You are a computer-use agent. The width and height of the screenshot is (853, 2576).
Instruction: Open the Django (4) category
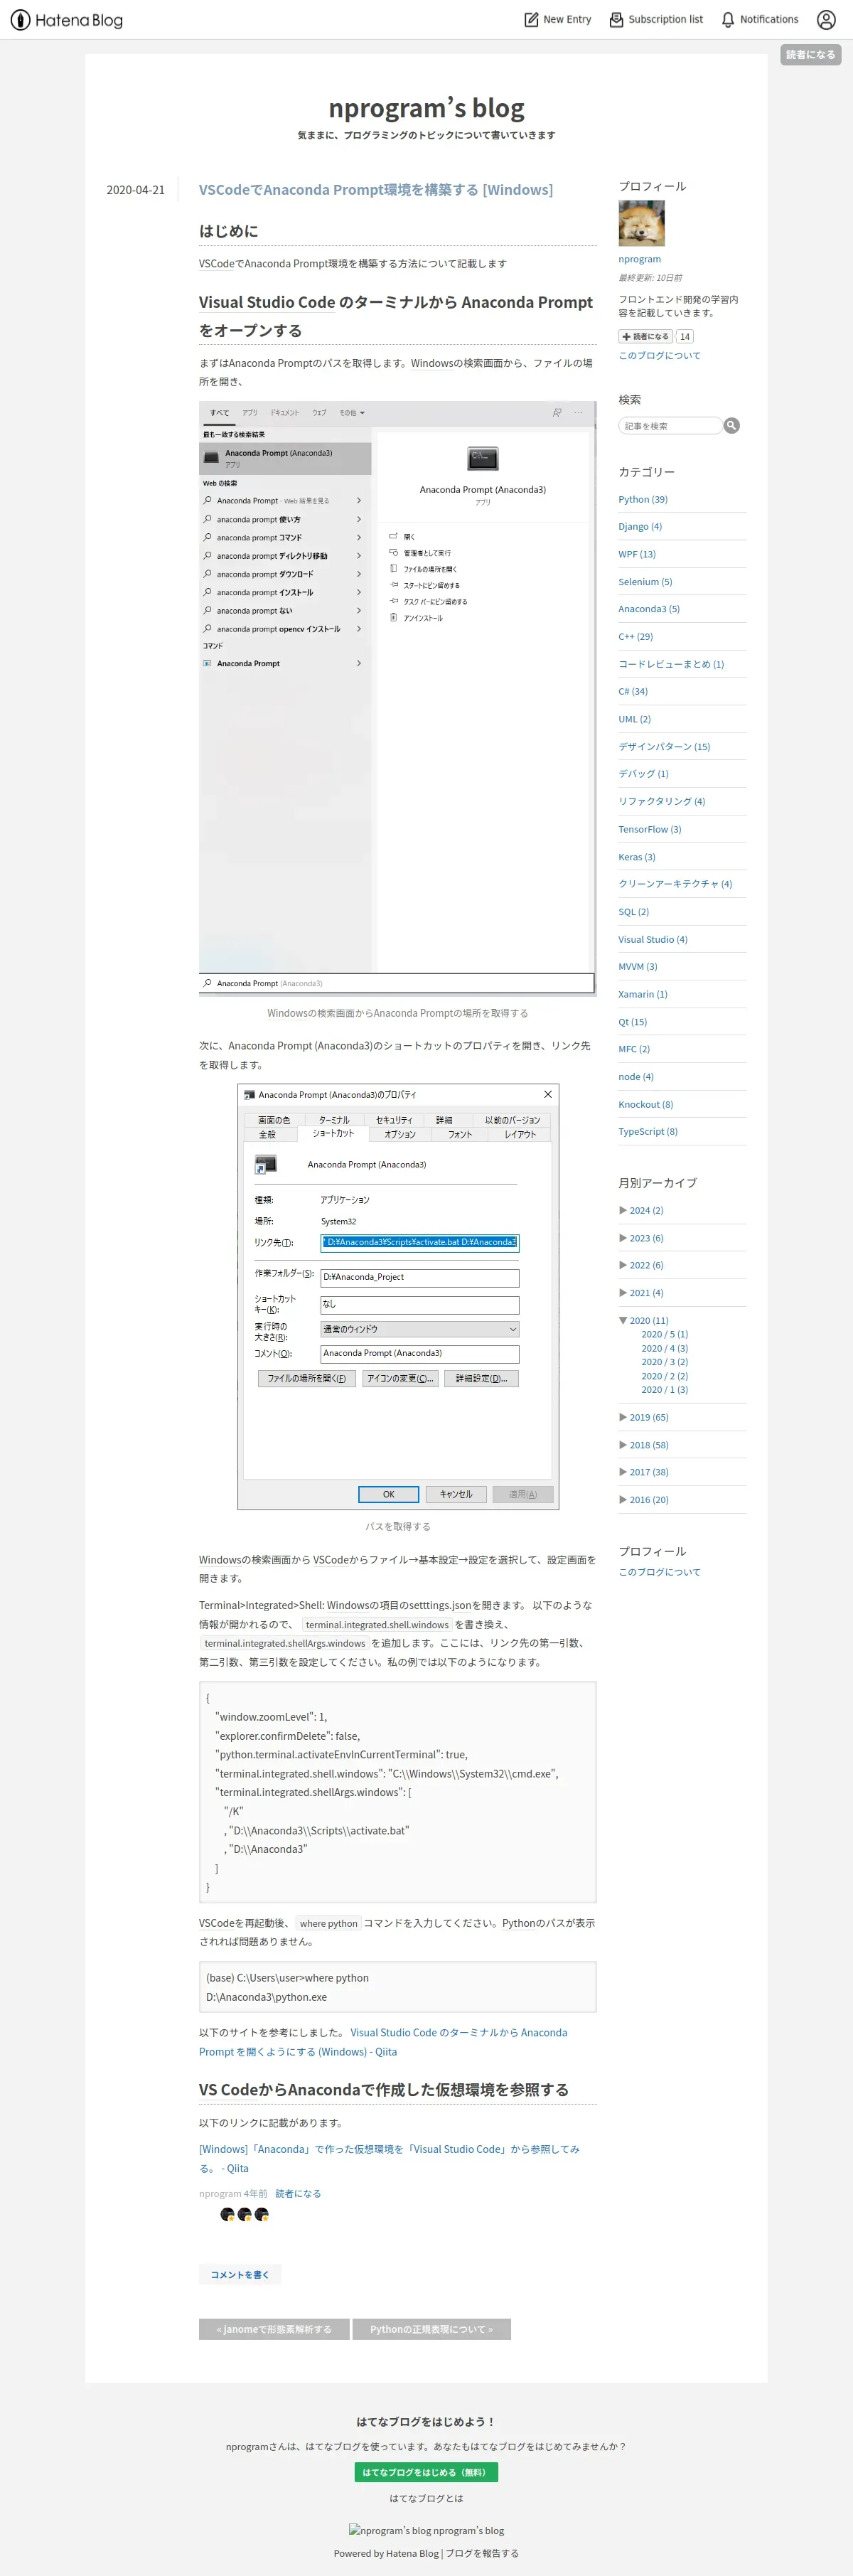[640, 527]
